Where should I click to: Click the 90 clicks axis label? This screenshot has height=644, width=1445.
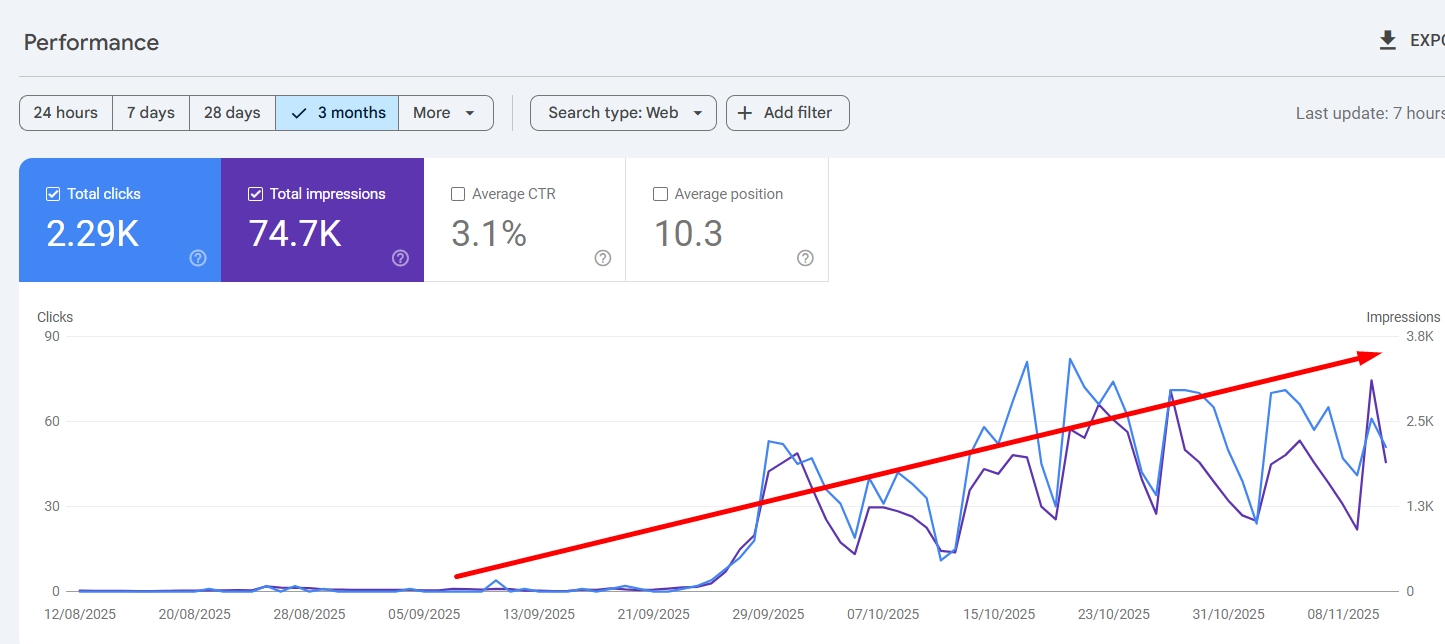51,337
